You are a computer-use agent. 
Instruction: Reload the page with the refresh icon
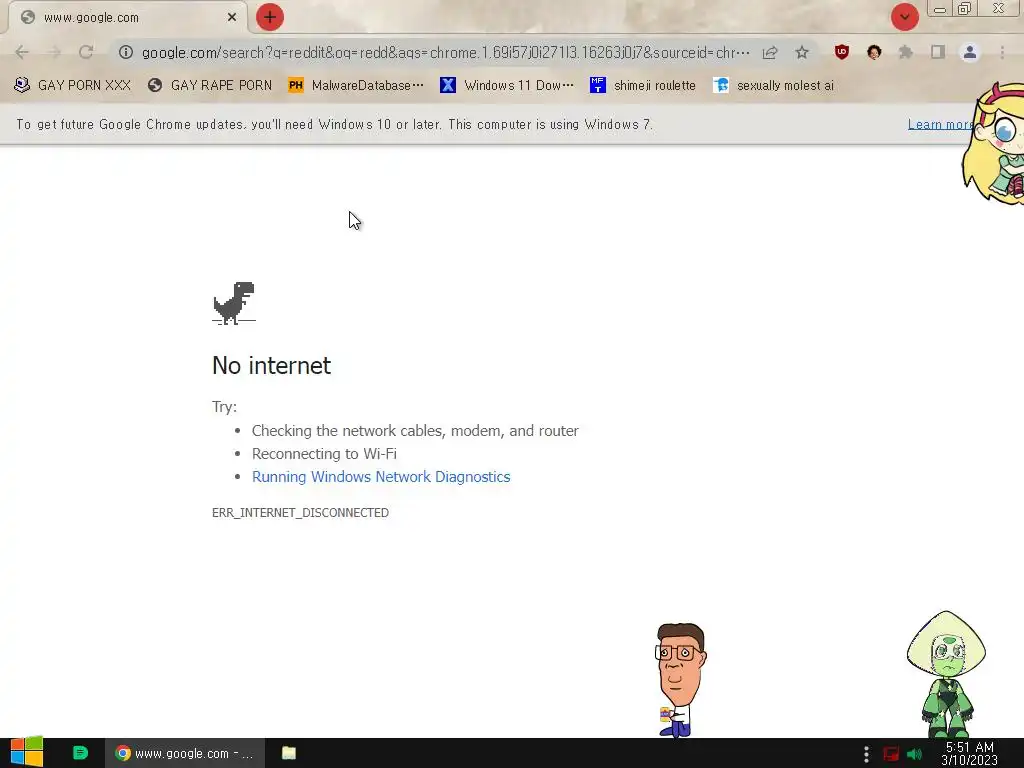pyautogui.click(x=86, y=52)
